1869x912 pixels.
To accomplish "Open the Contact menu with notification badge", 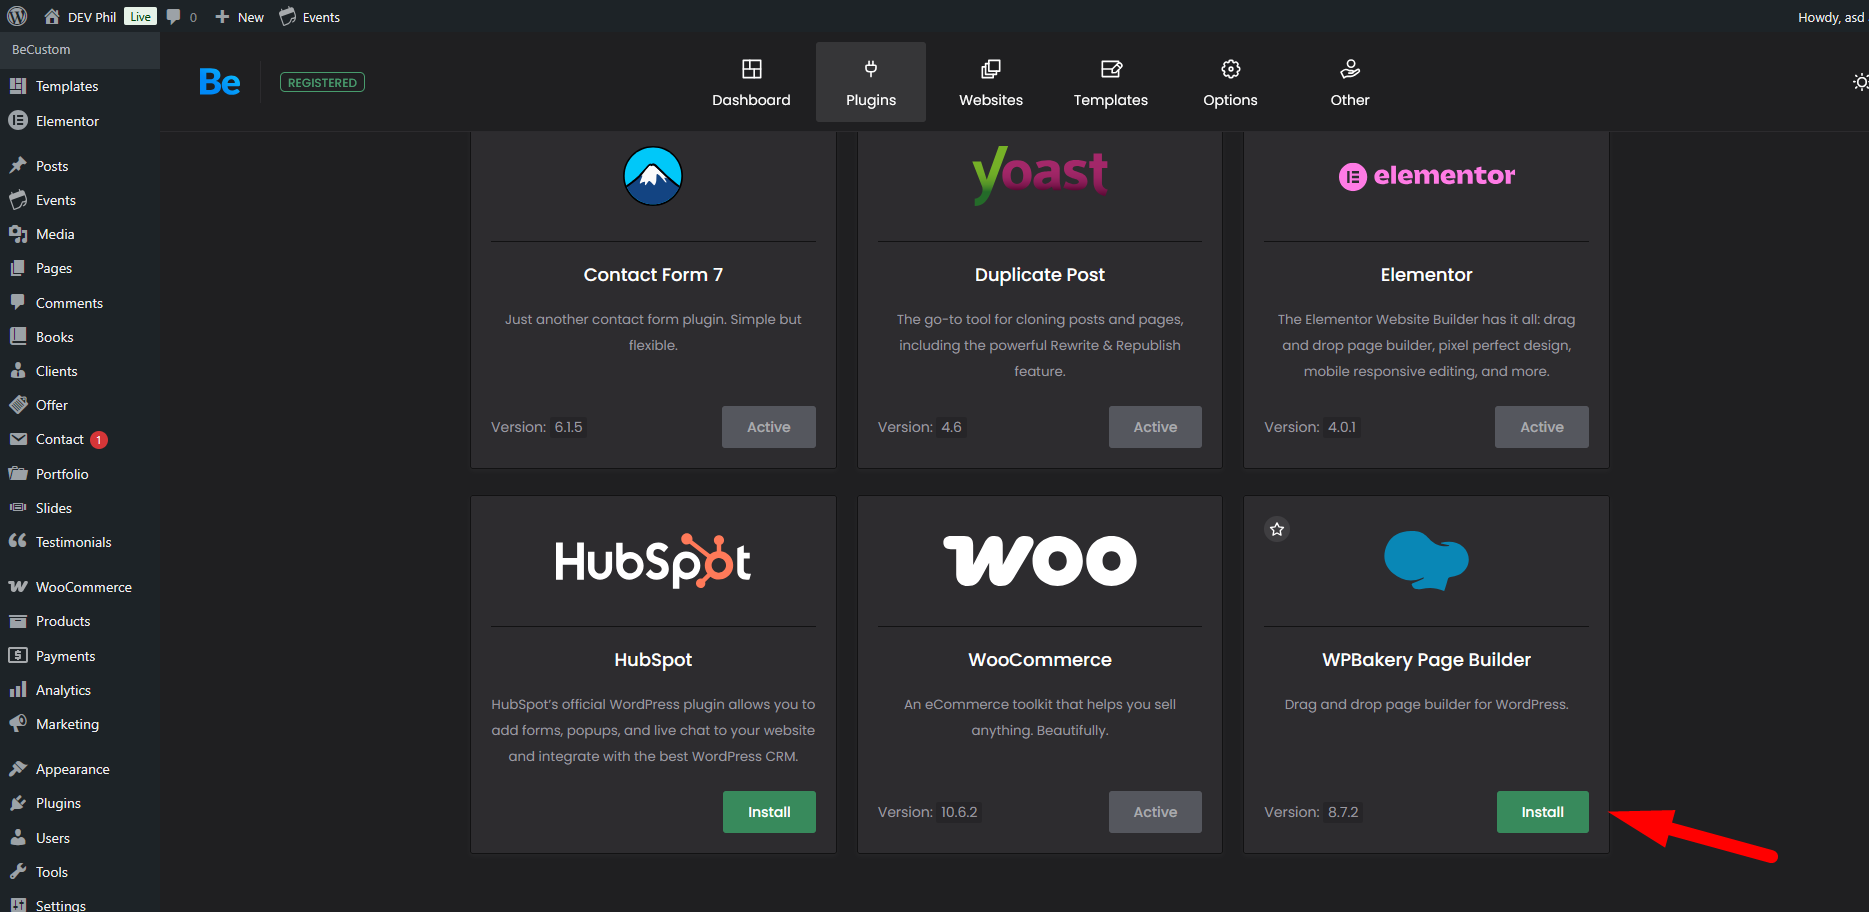I will (60, 439).
